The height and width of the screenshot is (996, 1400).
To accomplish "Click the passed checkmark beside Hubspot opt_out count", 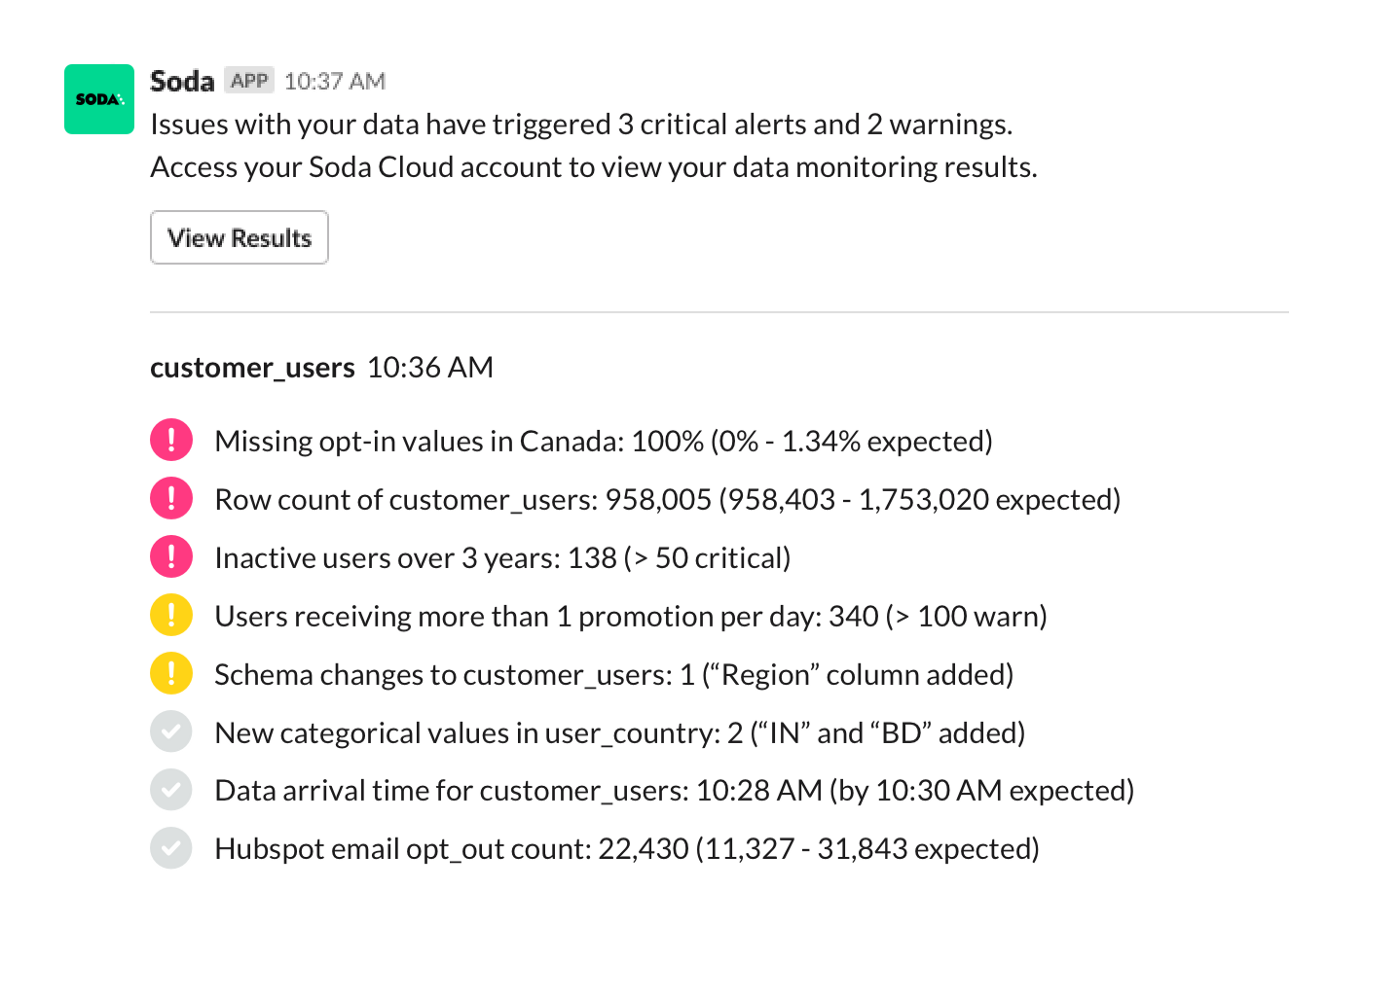I will pyautogui.click(x=171, y=848).
